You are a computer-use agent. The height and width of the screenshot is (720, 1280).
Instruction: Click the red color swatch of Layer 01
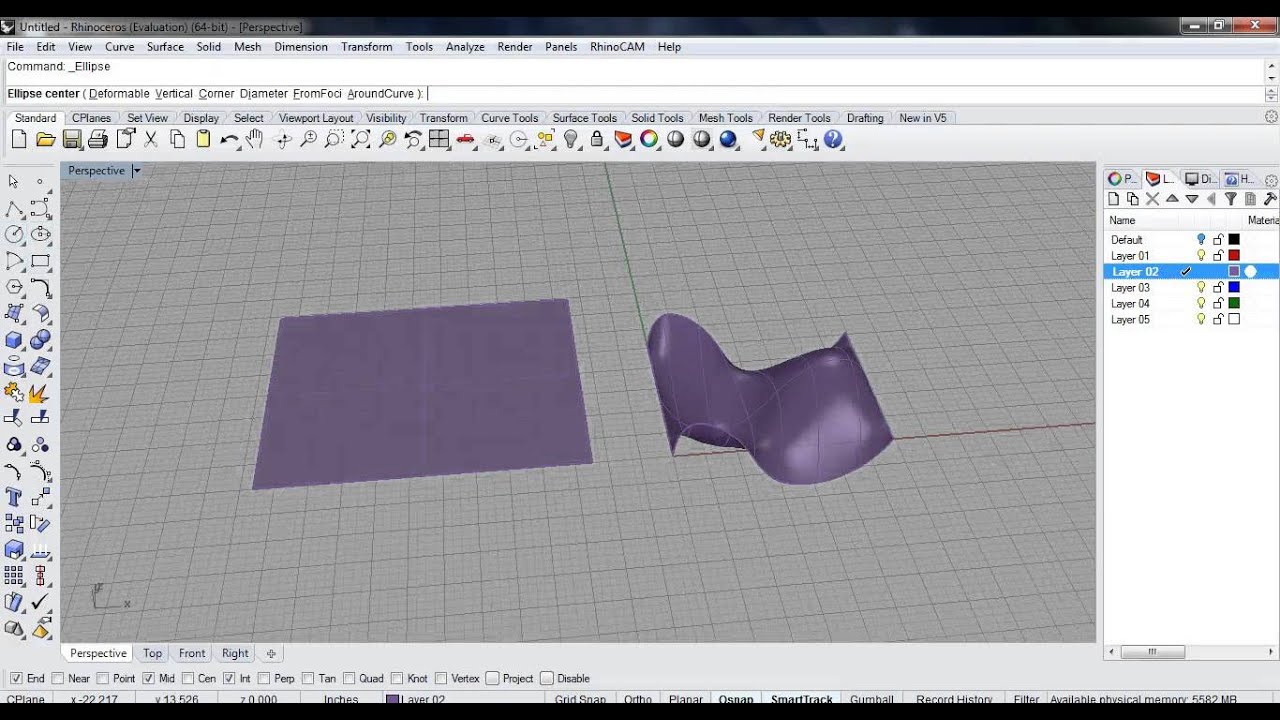click(x=1234, y=255)
